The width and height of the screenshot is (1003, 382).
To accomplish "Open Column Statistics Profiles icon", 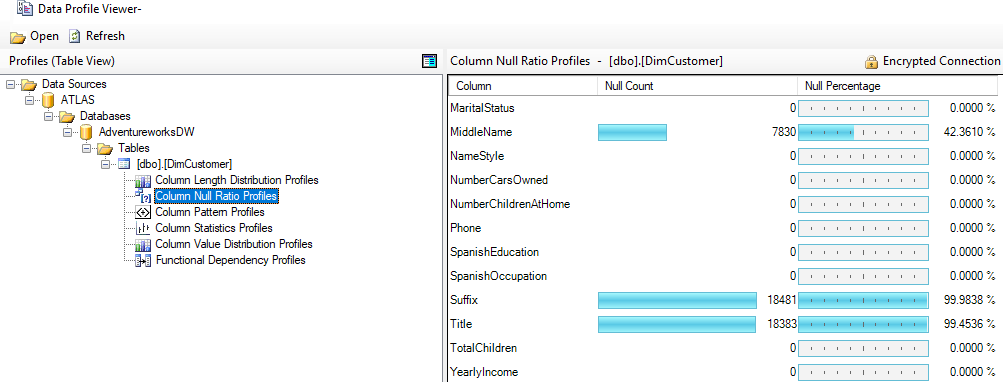I will click(143, 228).
